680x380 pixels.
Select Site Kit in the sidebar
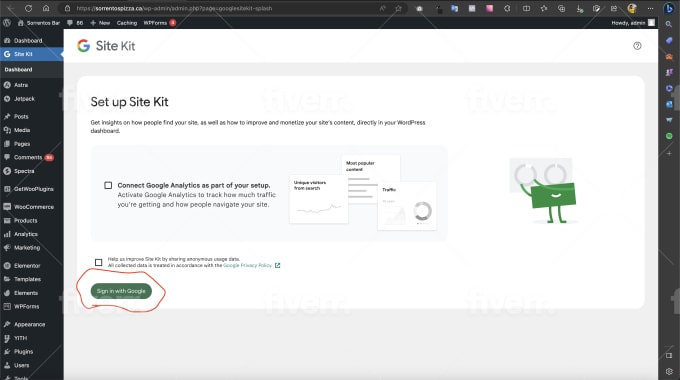point(32,54)
